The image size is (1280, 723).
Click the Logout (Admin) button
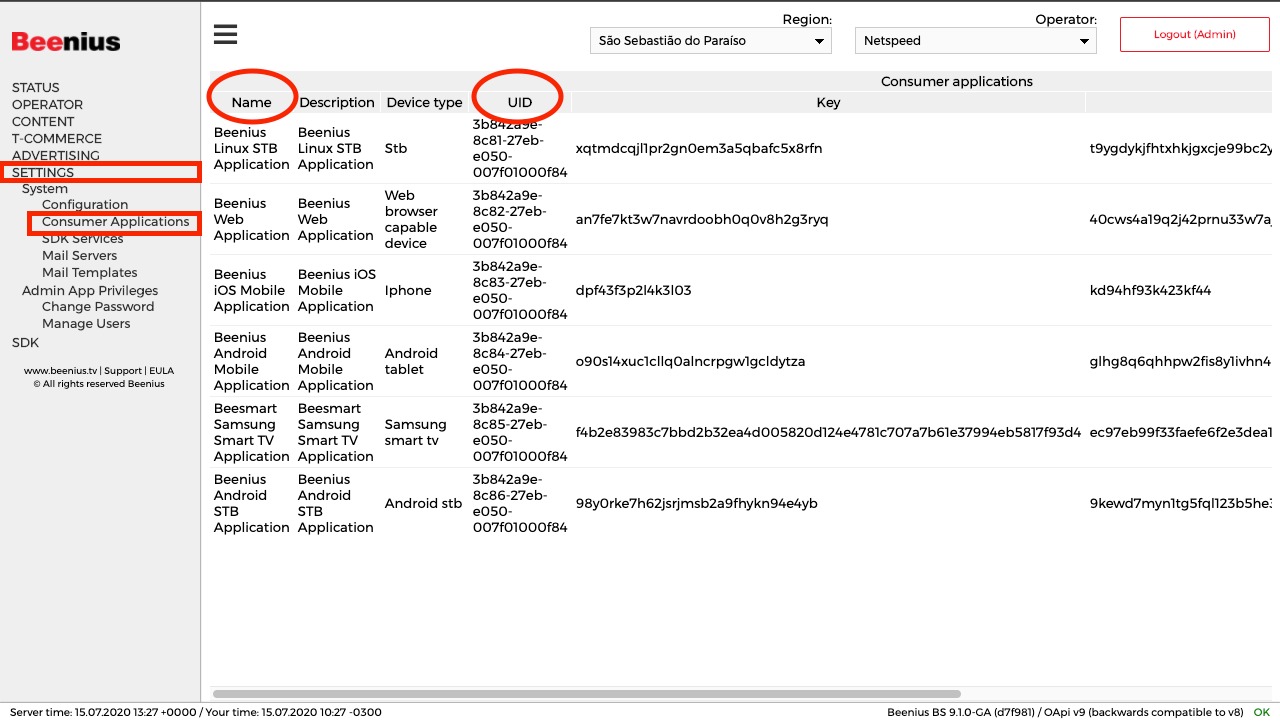click(1194, 34)
